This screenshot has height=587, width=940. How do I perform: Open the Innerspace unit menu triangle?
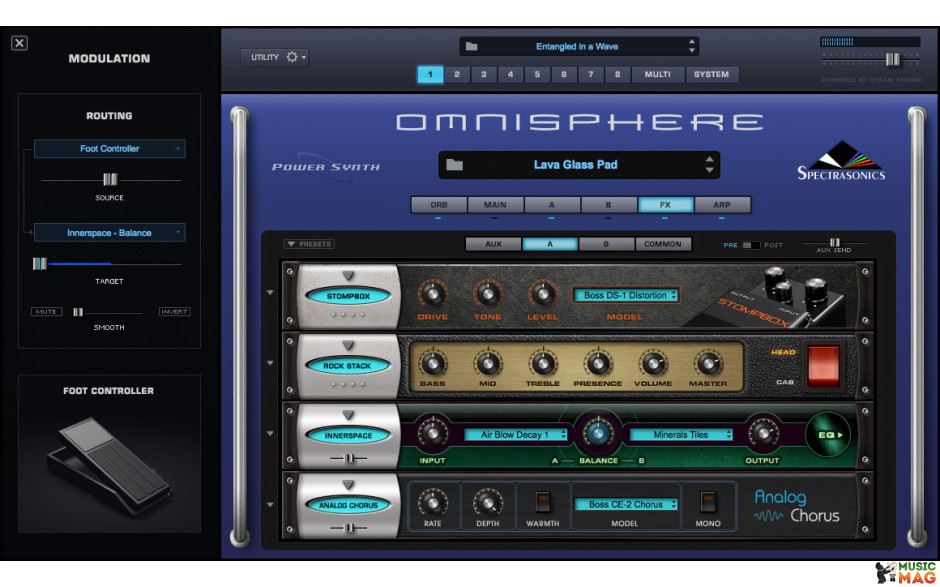click(x=348, y=415)
